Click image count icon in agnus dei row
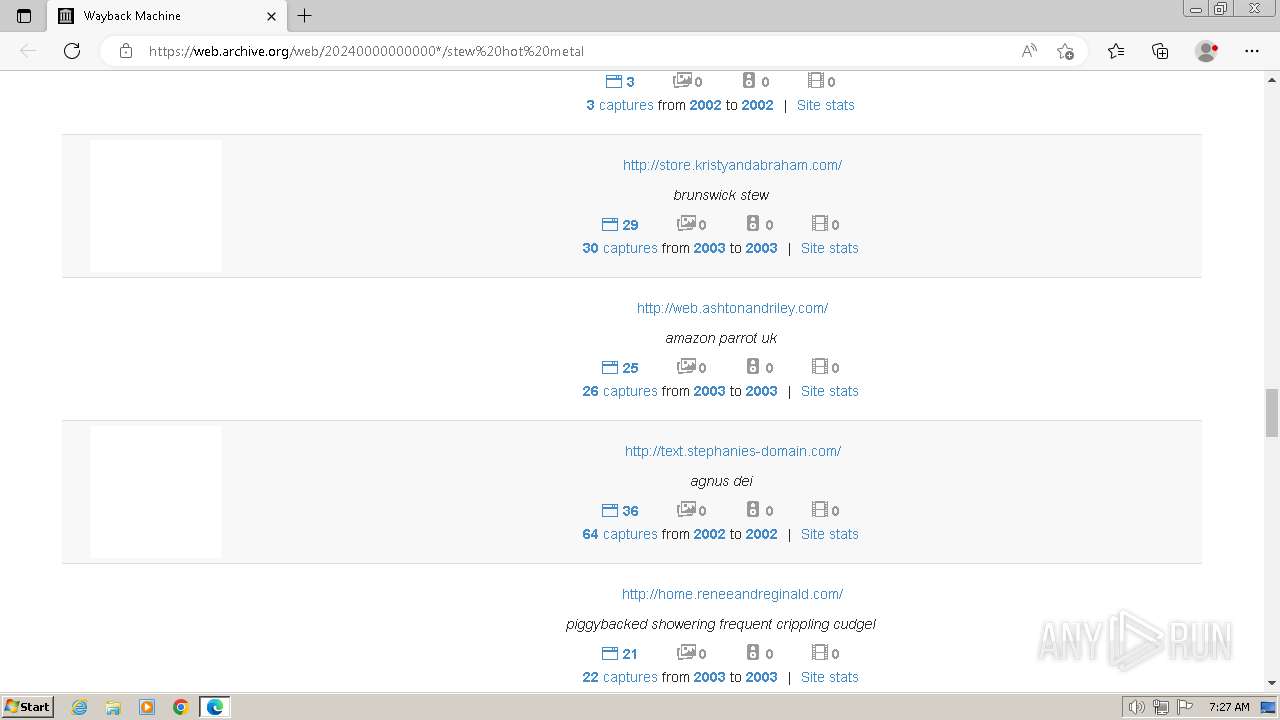Screen dimensions: 1280x720 pyautogui.click(x=691, y=510)
